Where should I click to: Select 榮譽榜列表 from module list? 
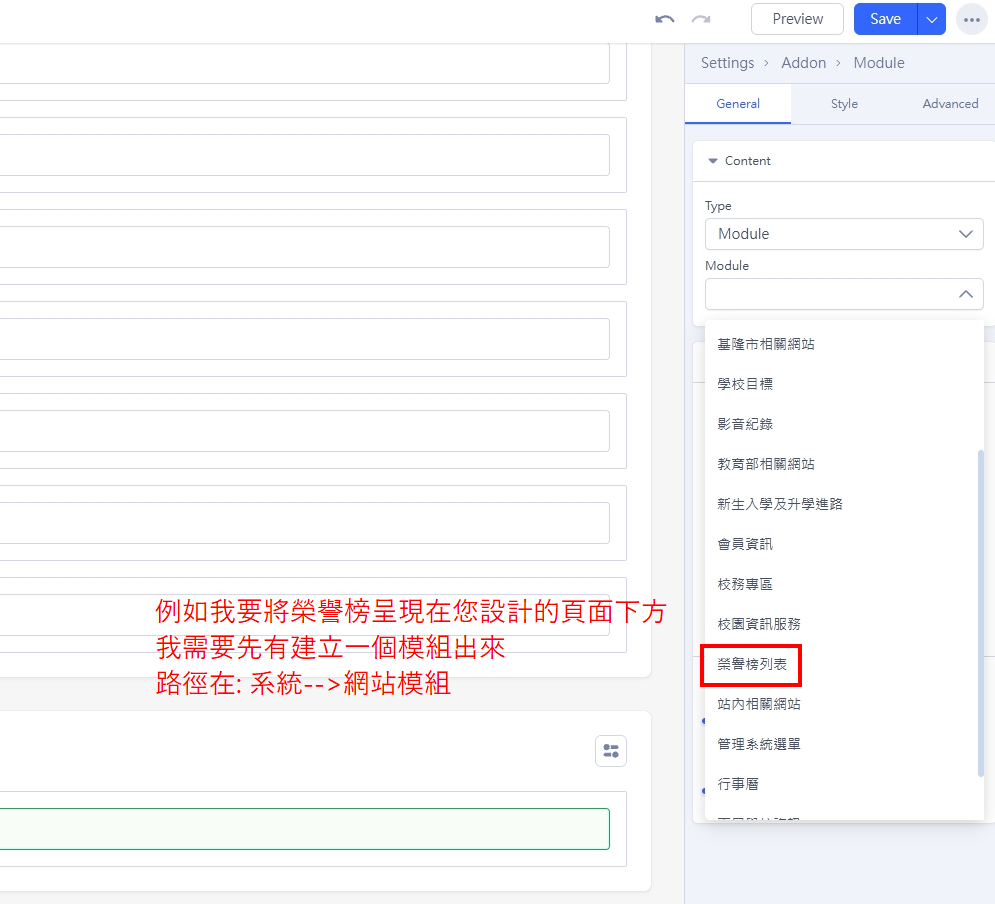pos(752,664)
